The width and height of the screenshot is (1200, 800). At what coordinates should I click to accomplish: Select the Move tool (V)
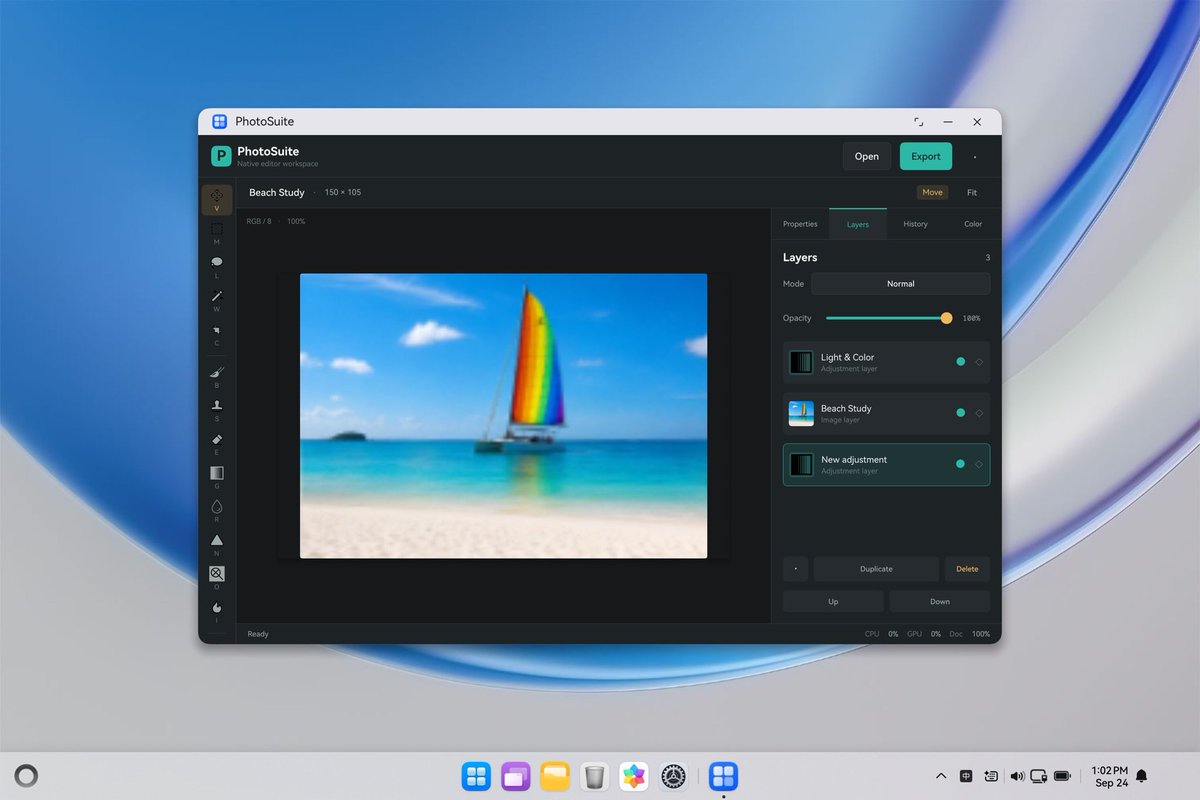(x=217, y=200)
